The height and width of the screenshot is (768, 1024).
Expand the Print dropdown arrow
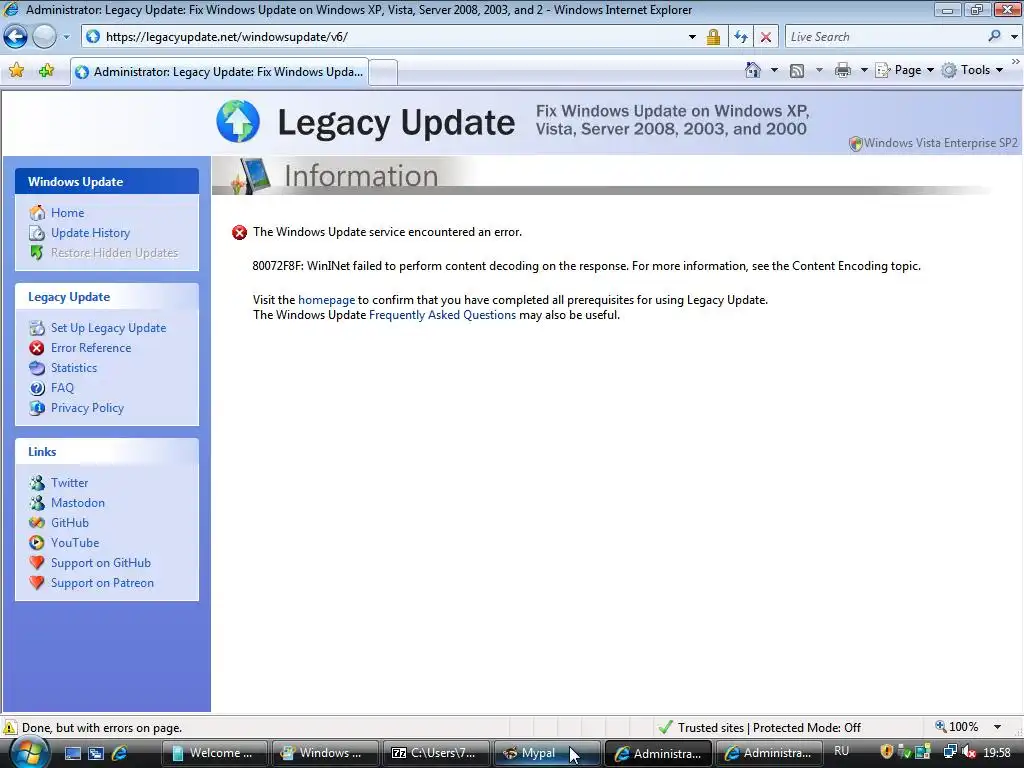point(863,70)
